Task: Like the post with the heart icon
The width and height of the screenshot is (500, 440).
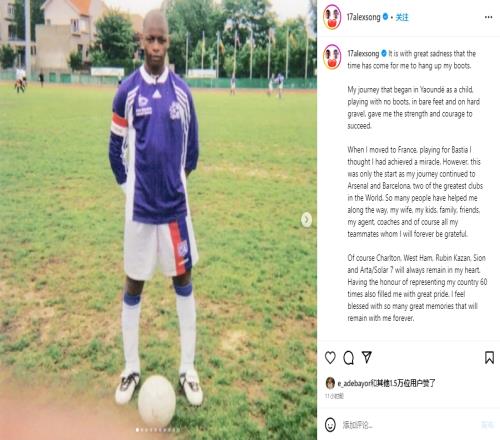Action: pos(330,358)
